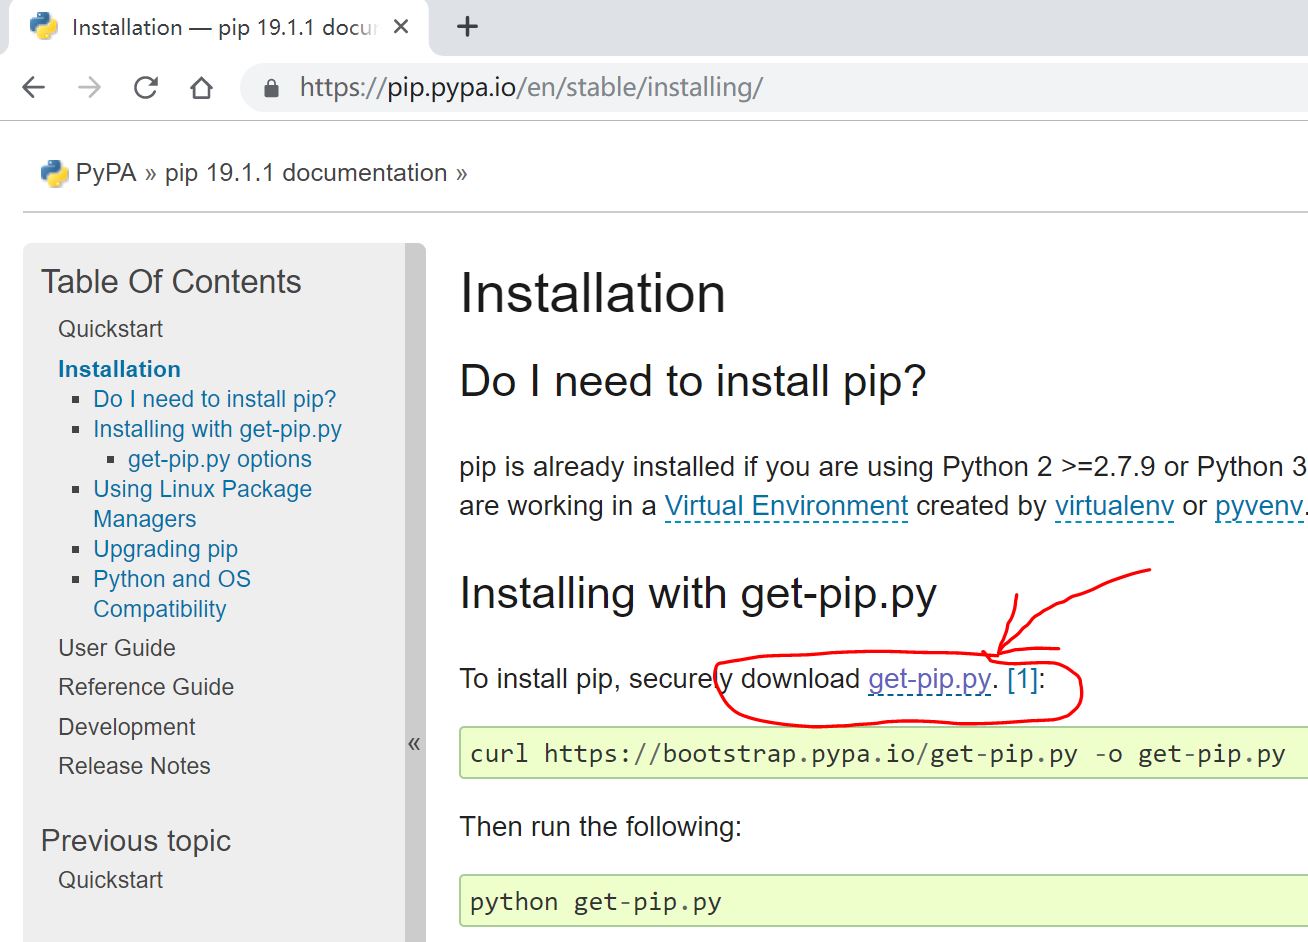Image resolution: width=1308 pixels, height=942 pixels.
Task: Open Quickstart under Previous topic
Action: [110, 880]
